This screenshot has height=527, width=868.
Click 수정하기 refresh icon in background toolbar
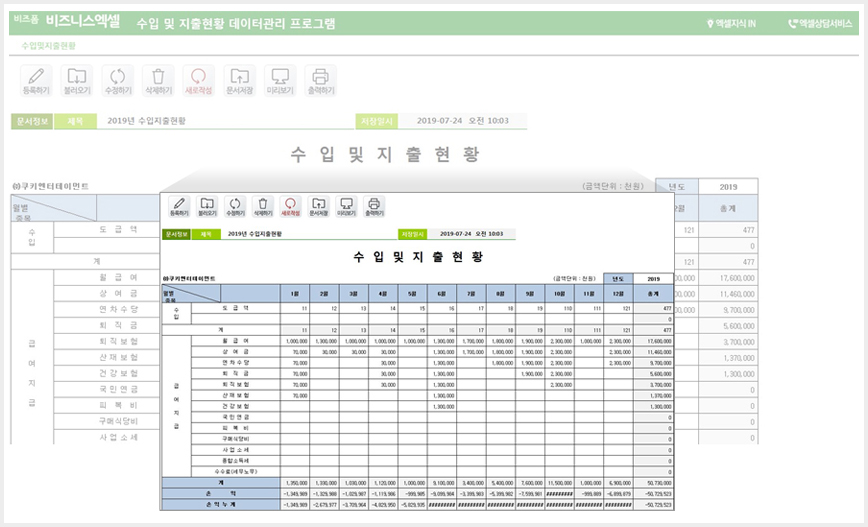(118, 81)
